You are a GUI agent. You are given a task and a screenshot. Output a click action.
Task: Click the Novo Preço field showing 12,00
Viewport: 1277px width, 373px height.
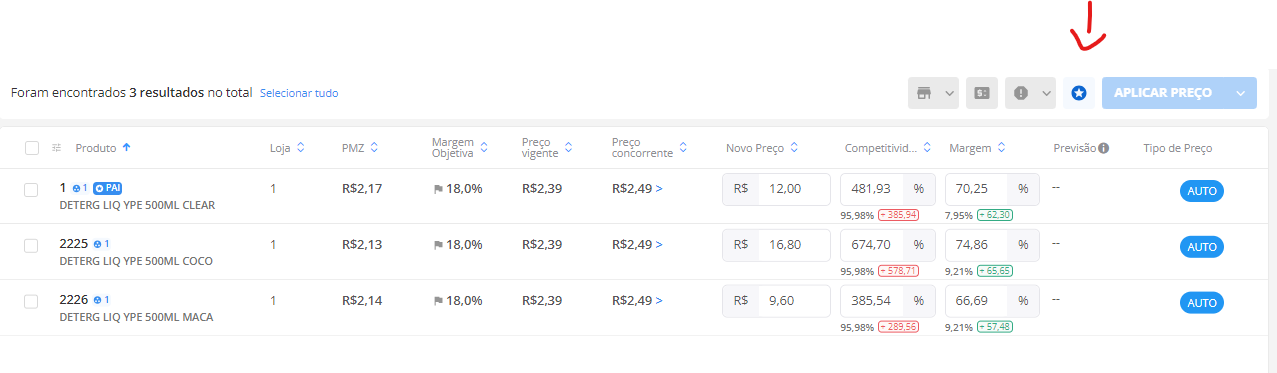click(x=777, y=189)
